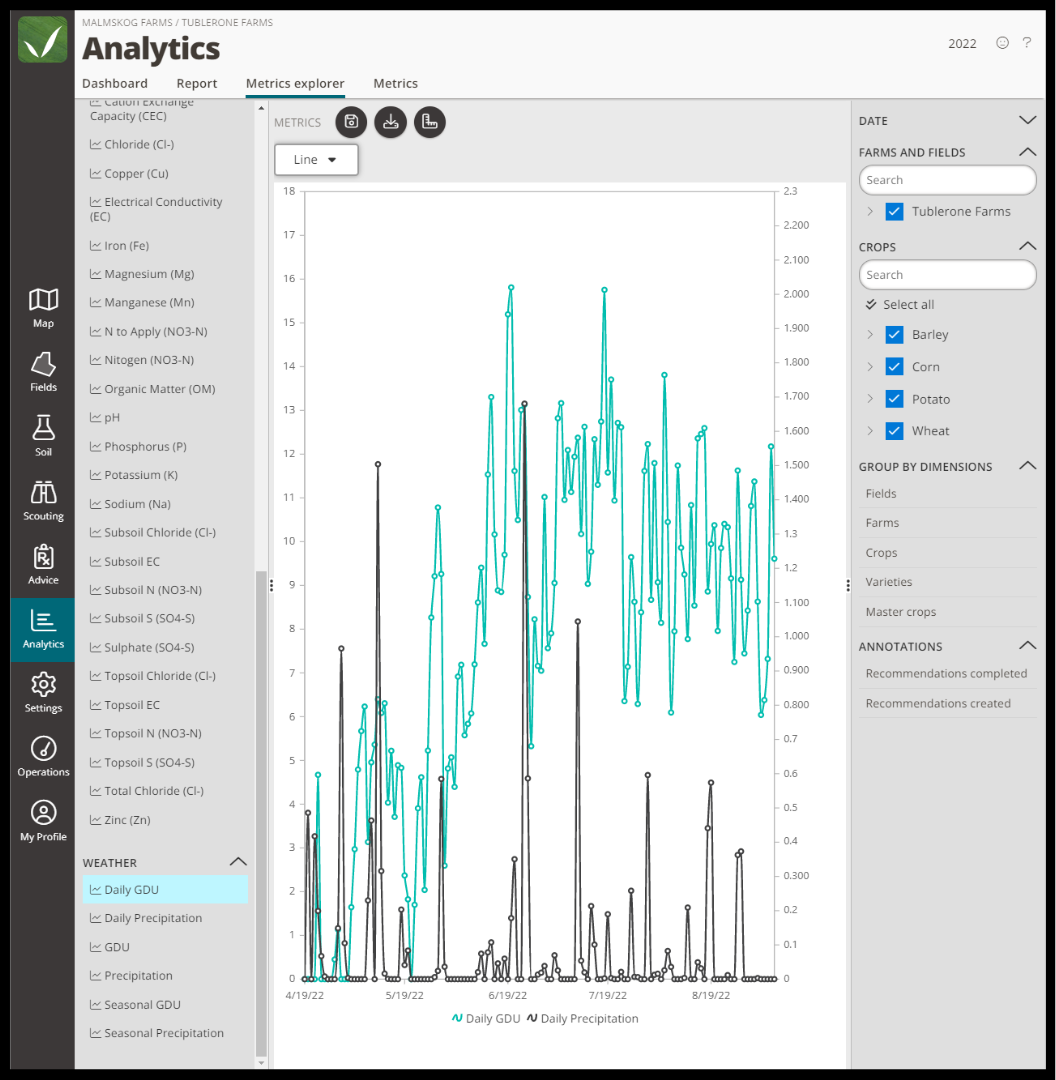The height and width of the screenshot is (1080, 1056).
Task: Open the Line chart type dropdown
Action: (x=316, y=160)
